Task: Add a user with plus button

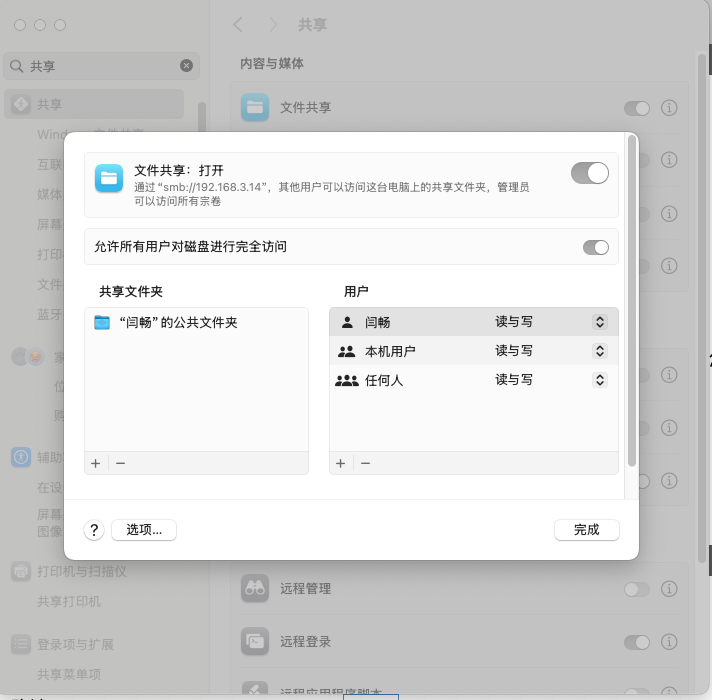Action: (340, 463)
